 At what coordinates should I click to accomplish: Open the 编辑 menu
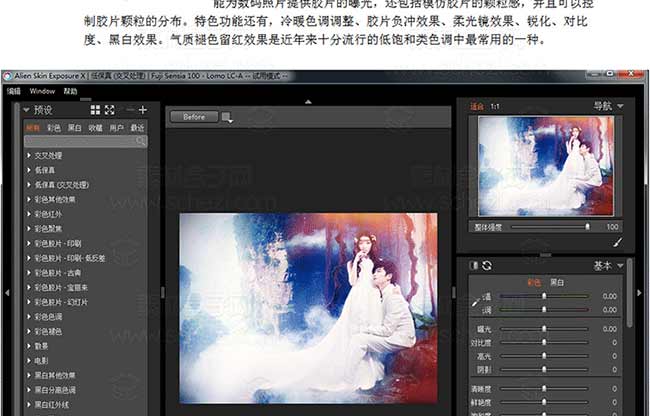tap(14, 91)
